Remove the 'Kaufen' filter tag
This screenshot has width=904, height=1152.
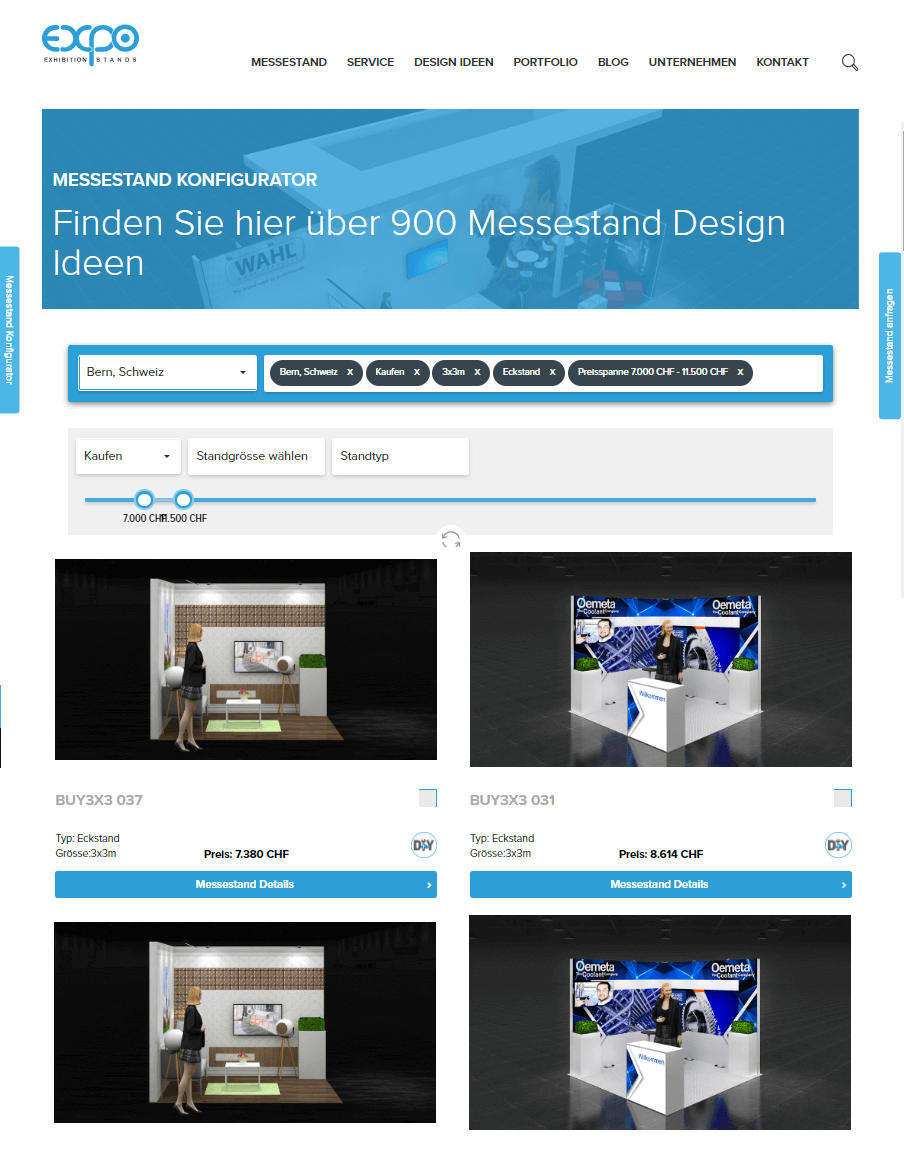click(417, 372)
